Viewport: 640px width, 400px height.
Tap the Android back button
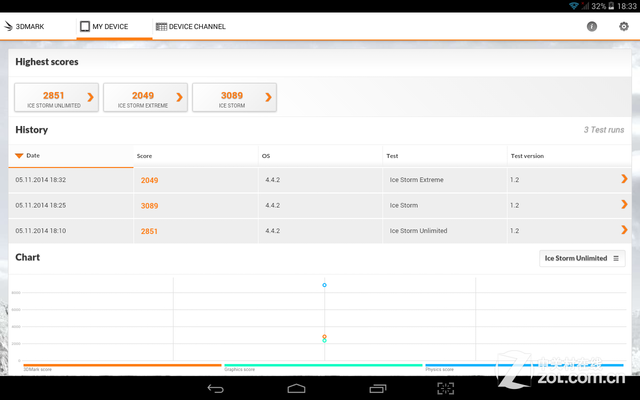[x=216, y=388]
